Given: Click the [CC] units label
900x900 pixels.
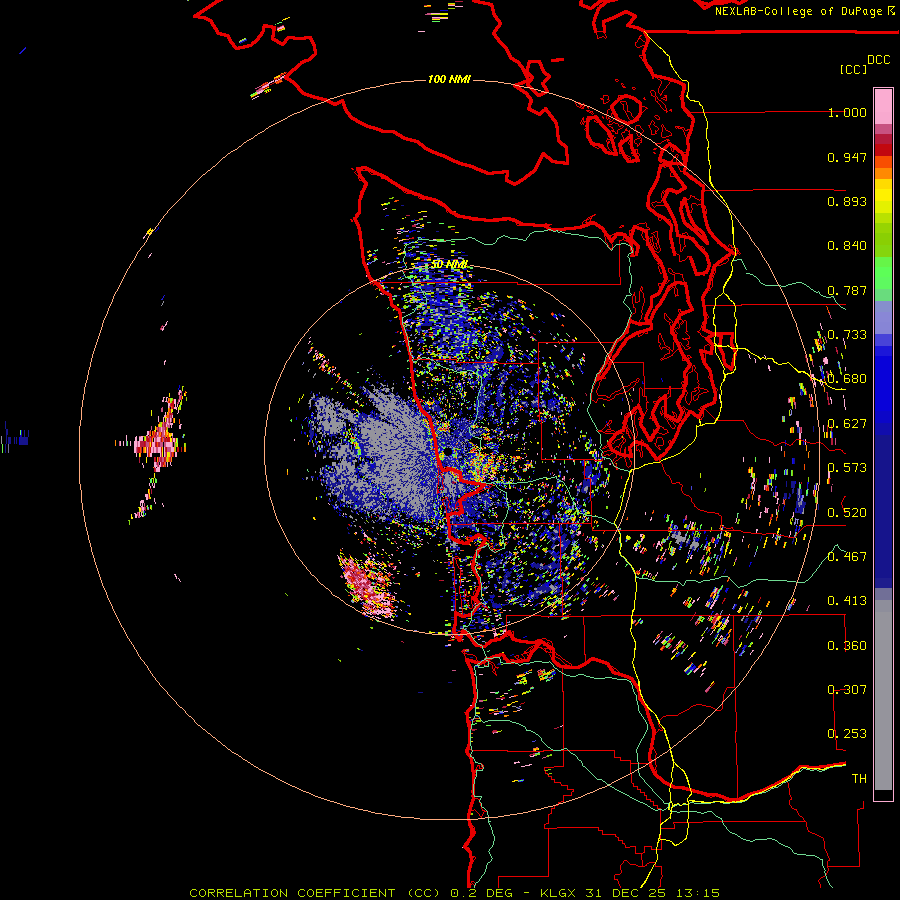Looking at the screenshot, I should click(853, 69).
